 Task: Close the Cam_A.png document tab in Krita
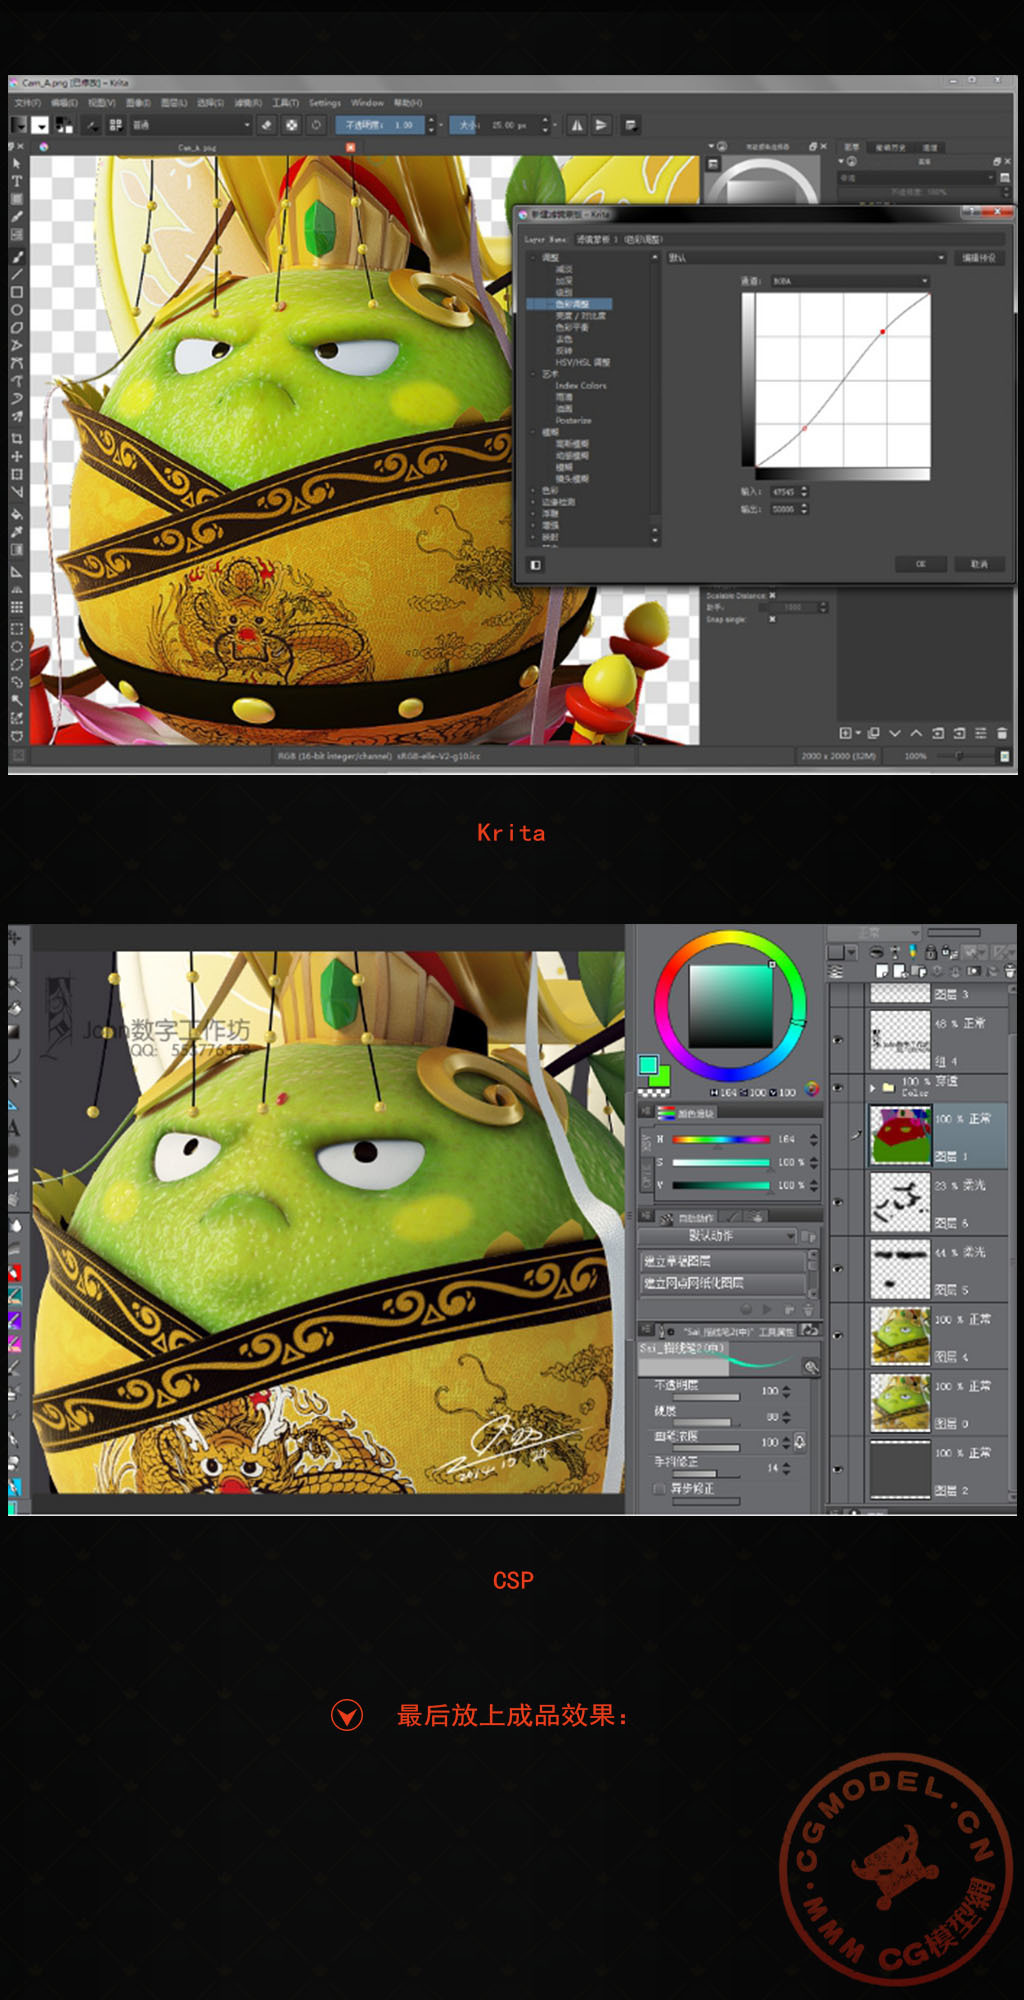350,148
